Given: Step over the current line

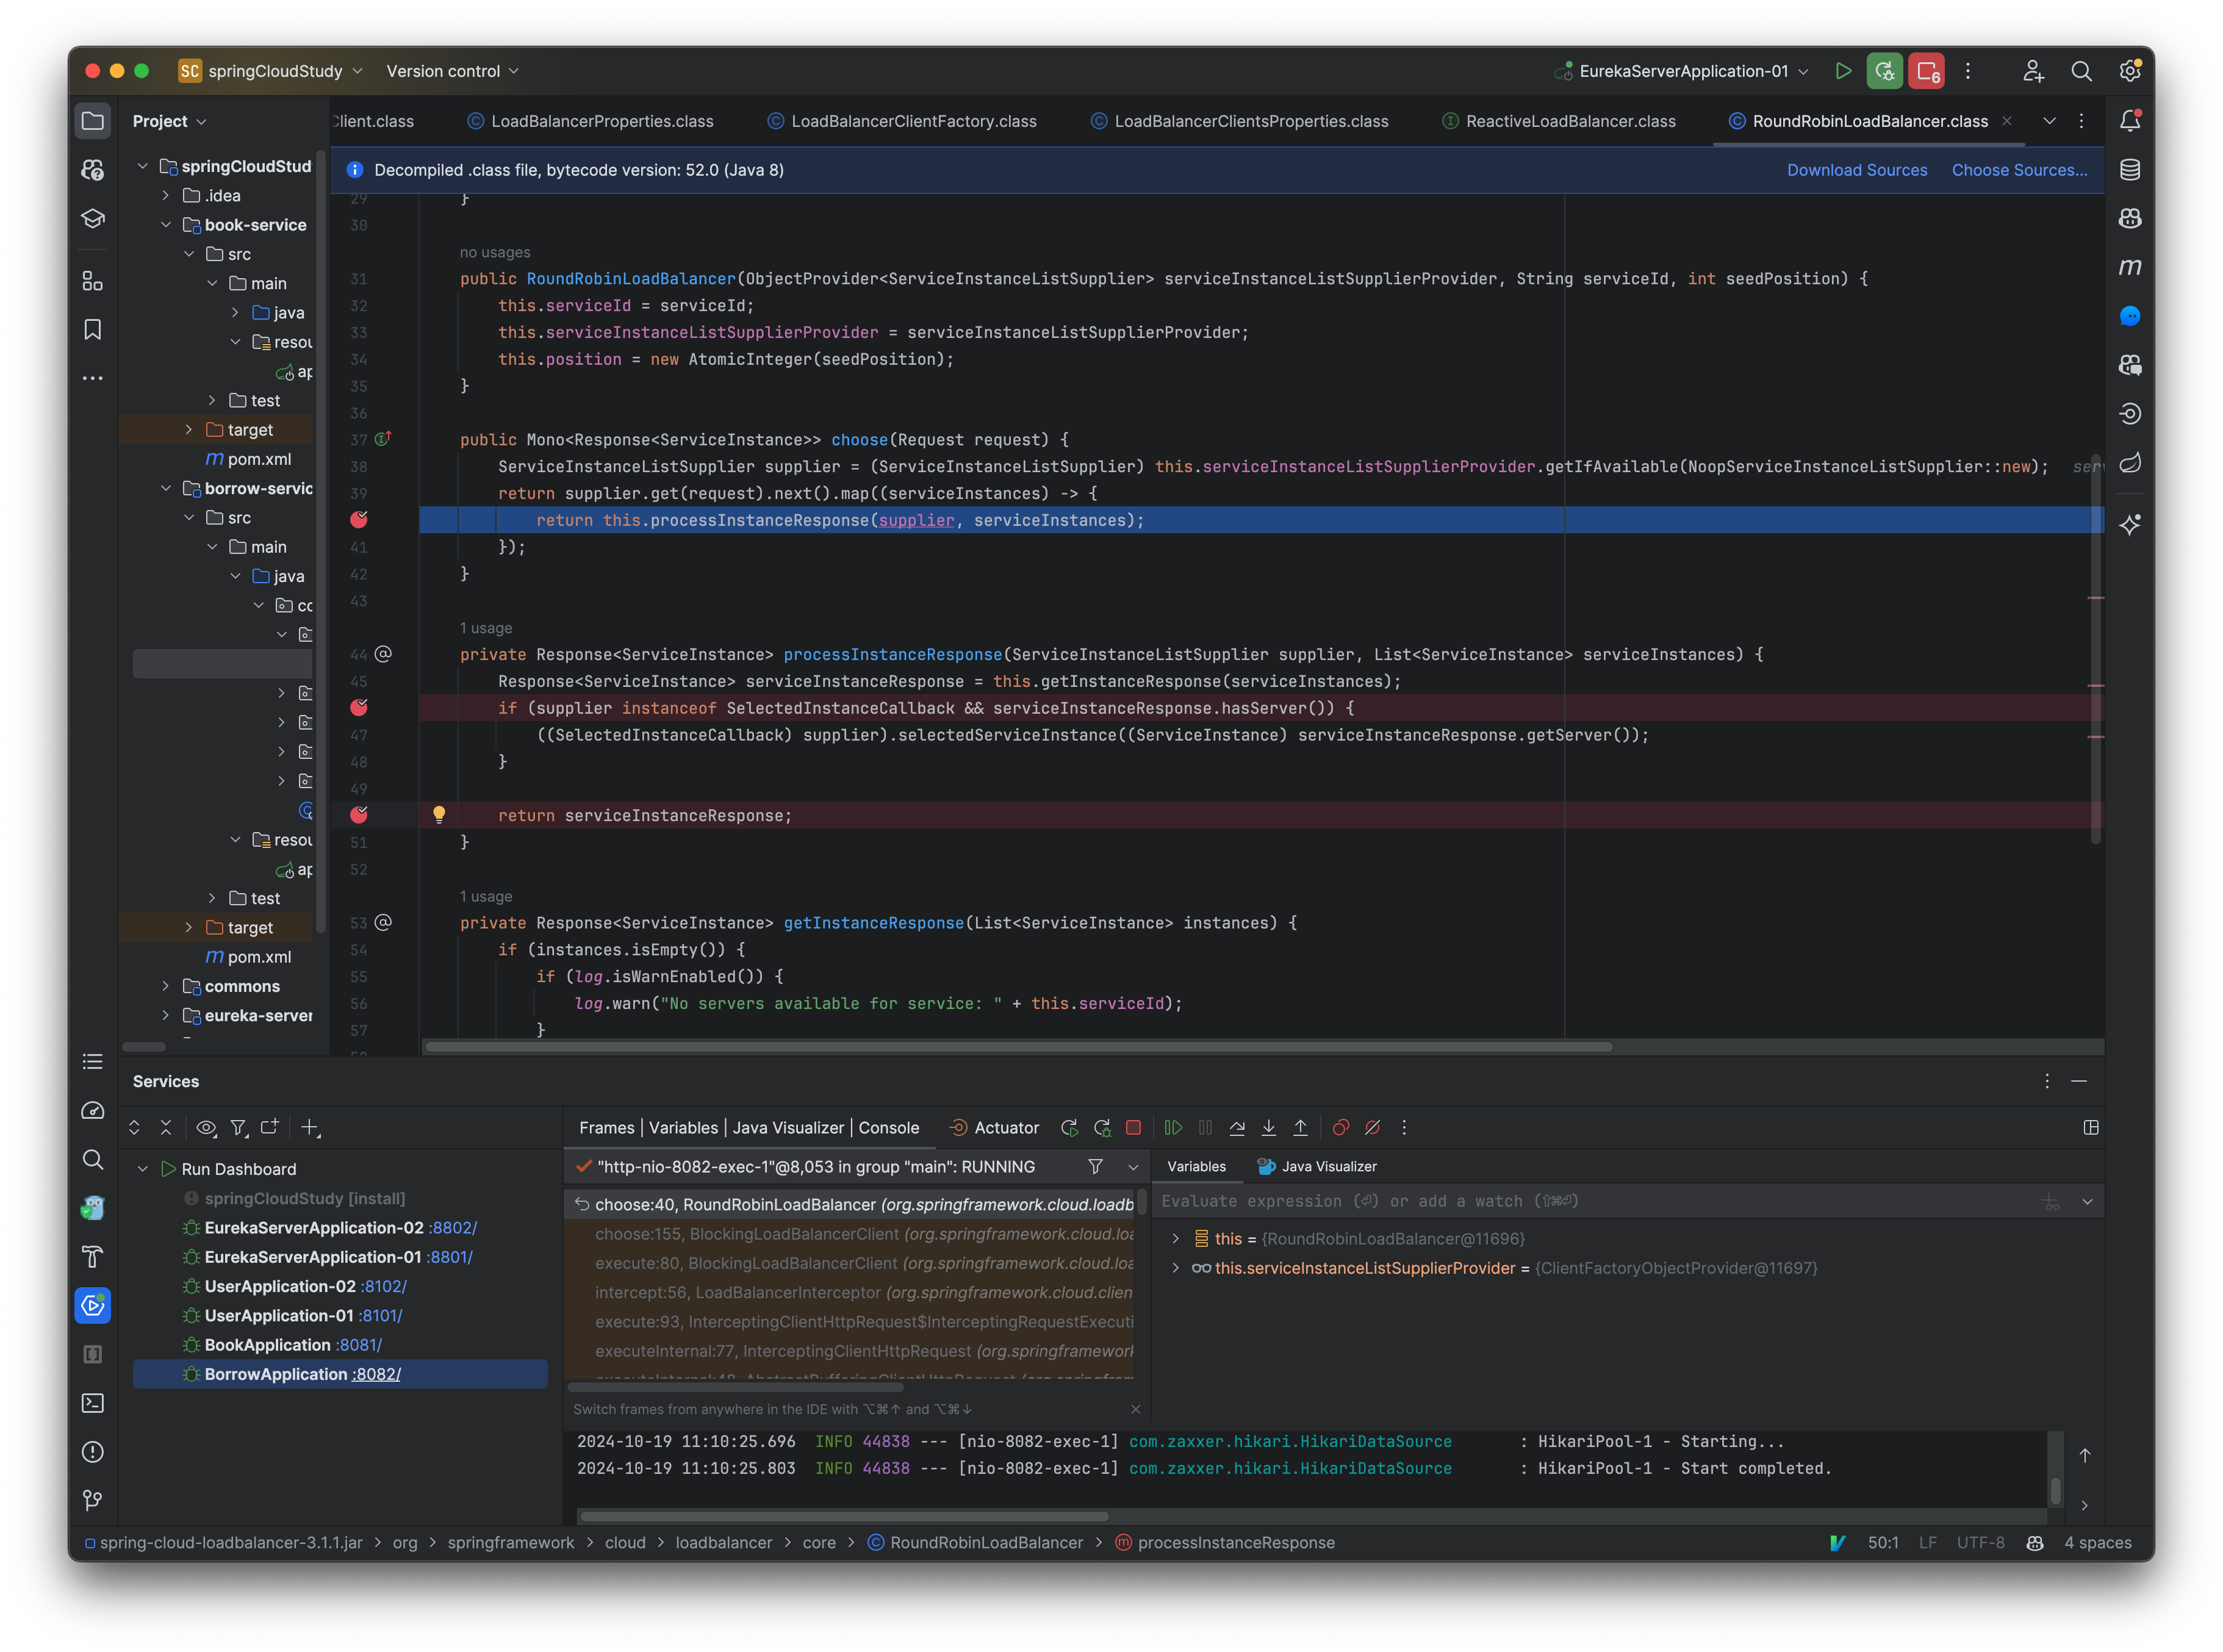Looking at the screenshot, I should click(x=1238, y=1127).
